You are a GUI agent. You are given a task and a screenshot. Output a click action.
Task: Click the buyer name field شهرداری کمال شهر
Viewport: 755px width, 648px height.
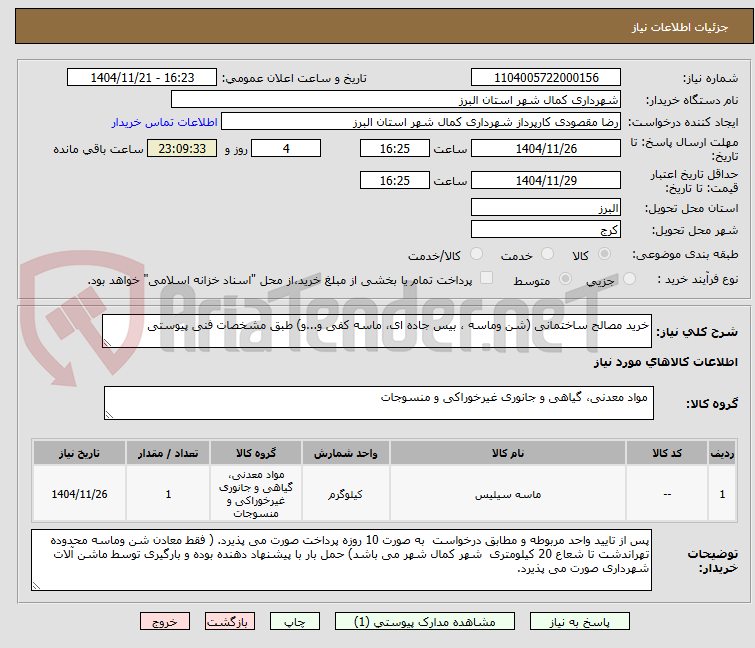(396, 100)
